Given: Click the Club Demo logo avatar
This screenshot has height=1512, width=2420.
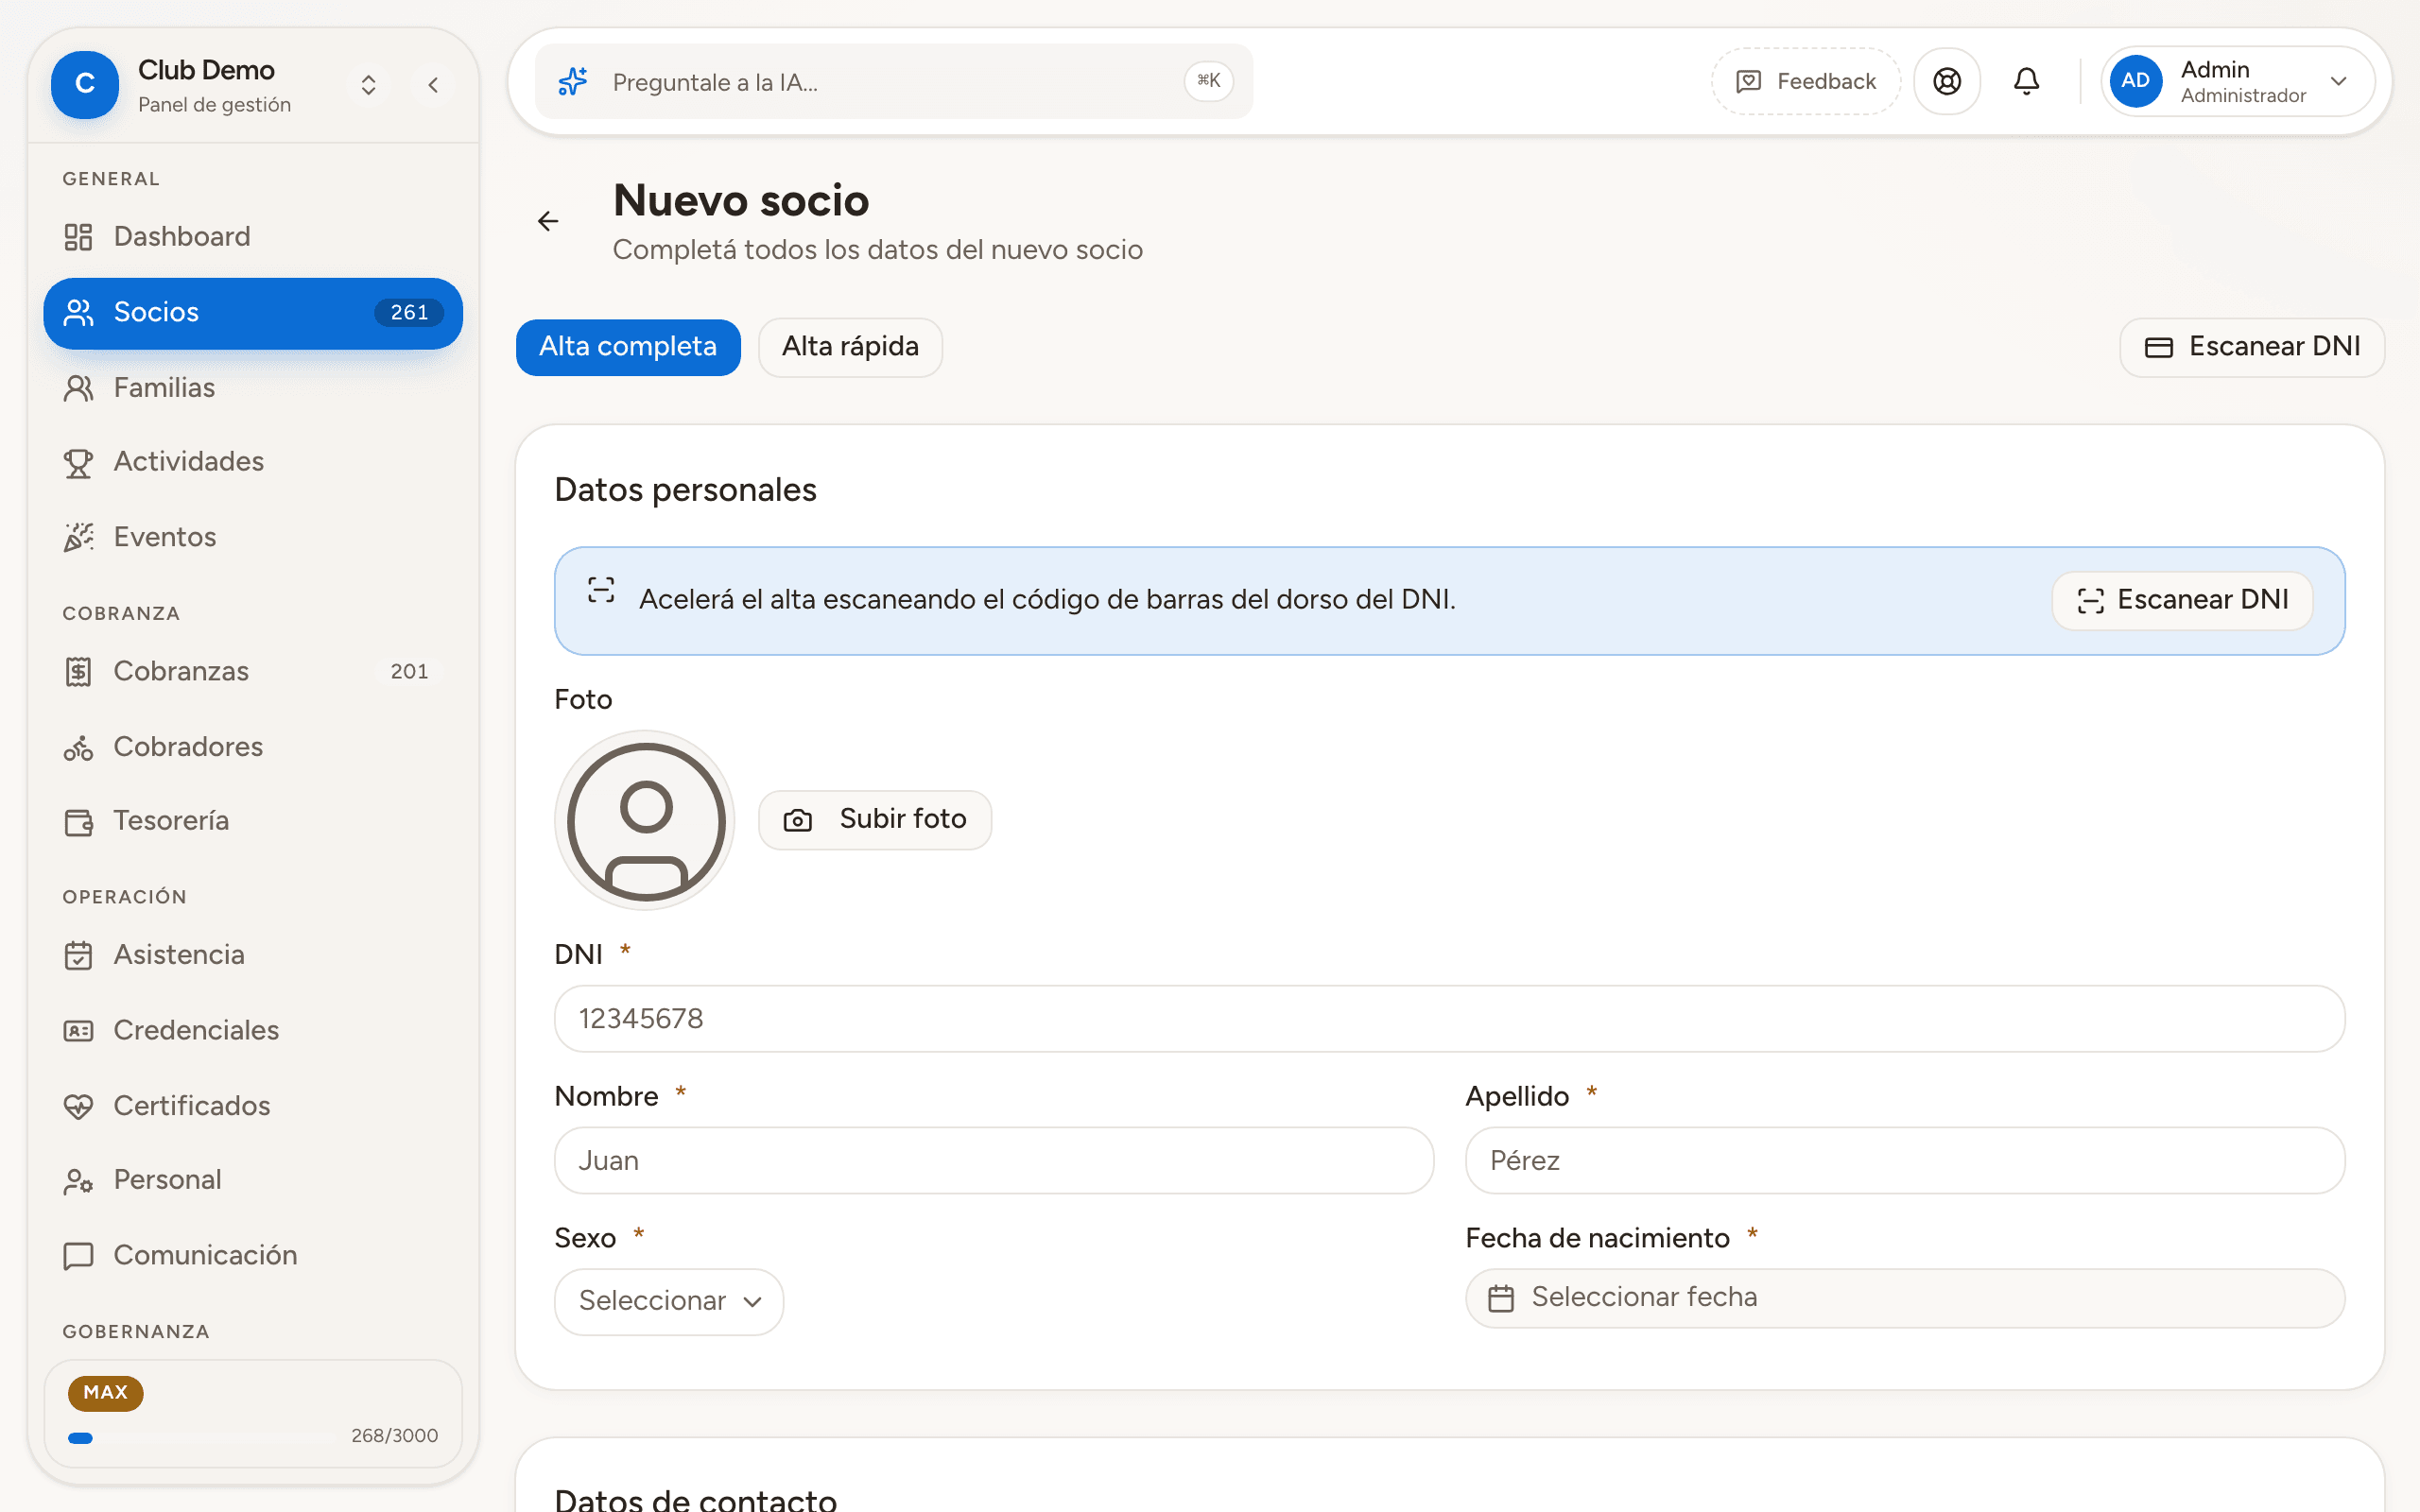Looking at the screenshot, I should pyautogui.click(x=85, y=85).
